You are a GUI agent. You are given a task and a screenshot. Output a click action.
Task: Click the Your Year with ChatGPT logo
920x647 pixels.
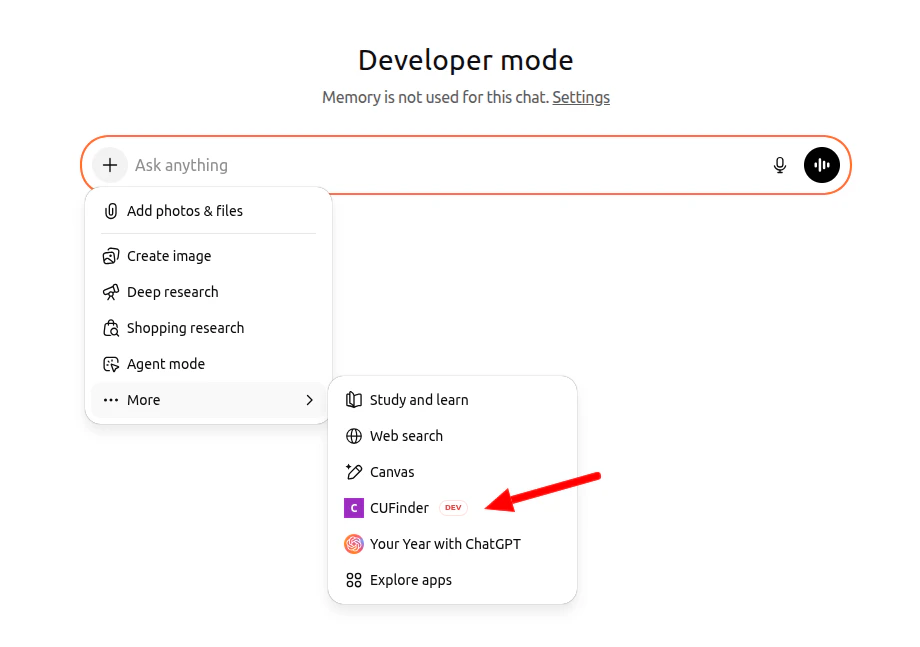(353, 544)
